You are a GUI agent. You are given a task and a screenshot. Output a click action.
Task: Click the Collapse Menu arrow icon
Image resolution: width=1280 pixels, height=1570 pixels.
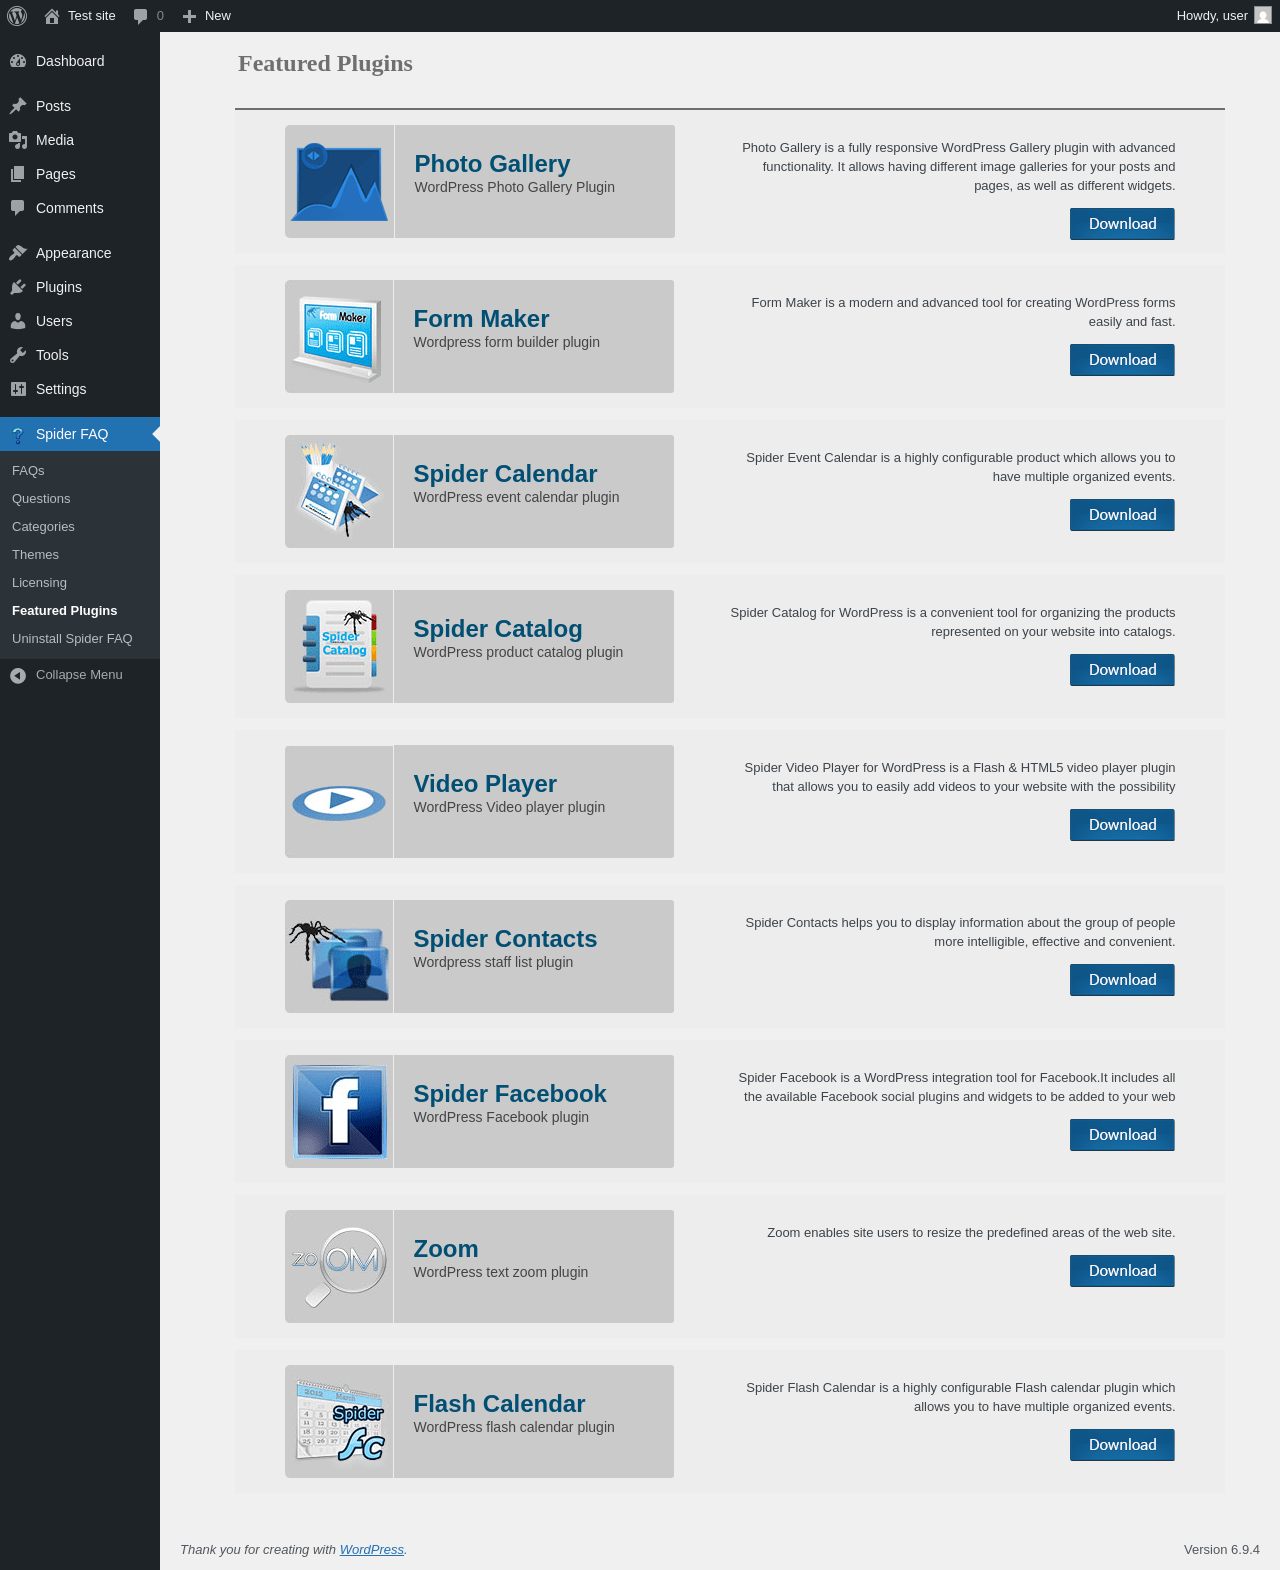[18, 675]
